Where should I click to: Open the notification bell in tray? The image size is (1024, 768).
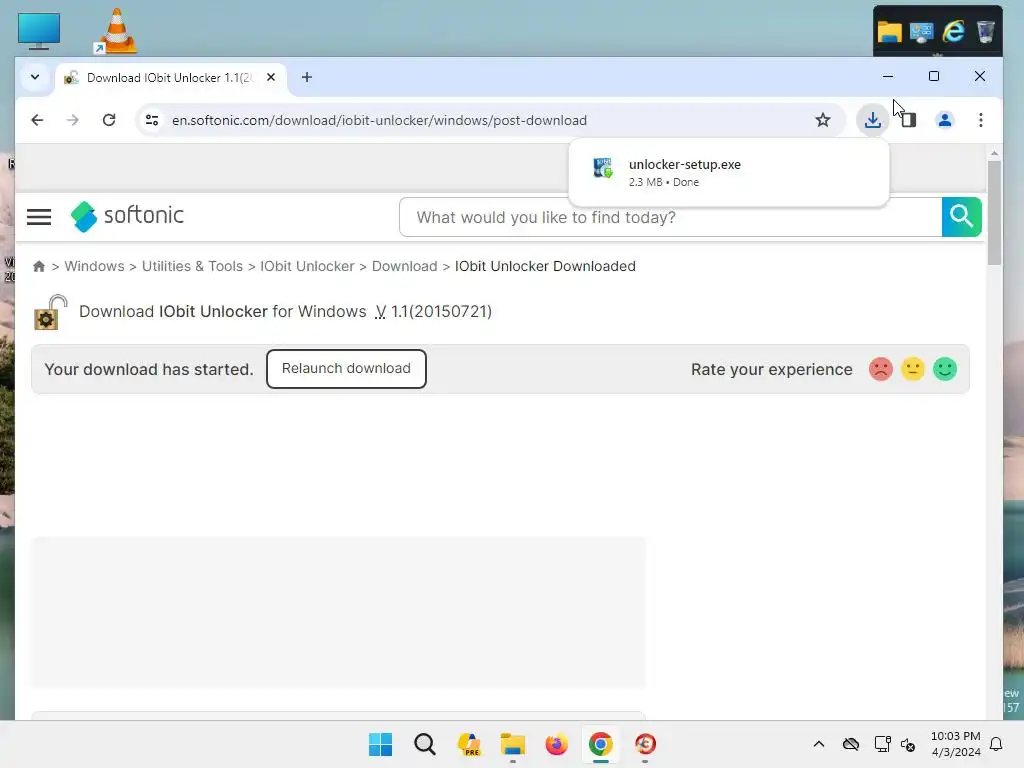[x=996, y=744]
